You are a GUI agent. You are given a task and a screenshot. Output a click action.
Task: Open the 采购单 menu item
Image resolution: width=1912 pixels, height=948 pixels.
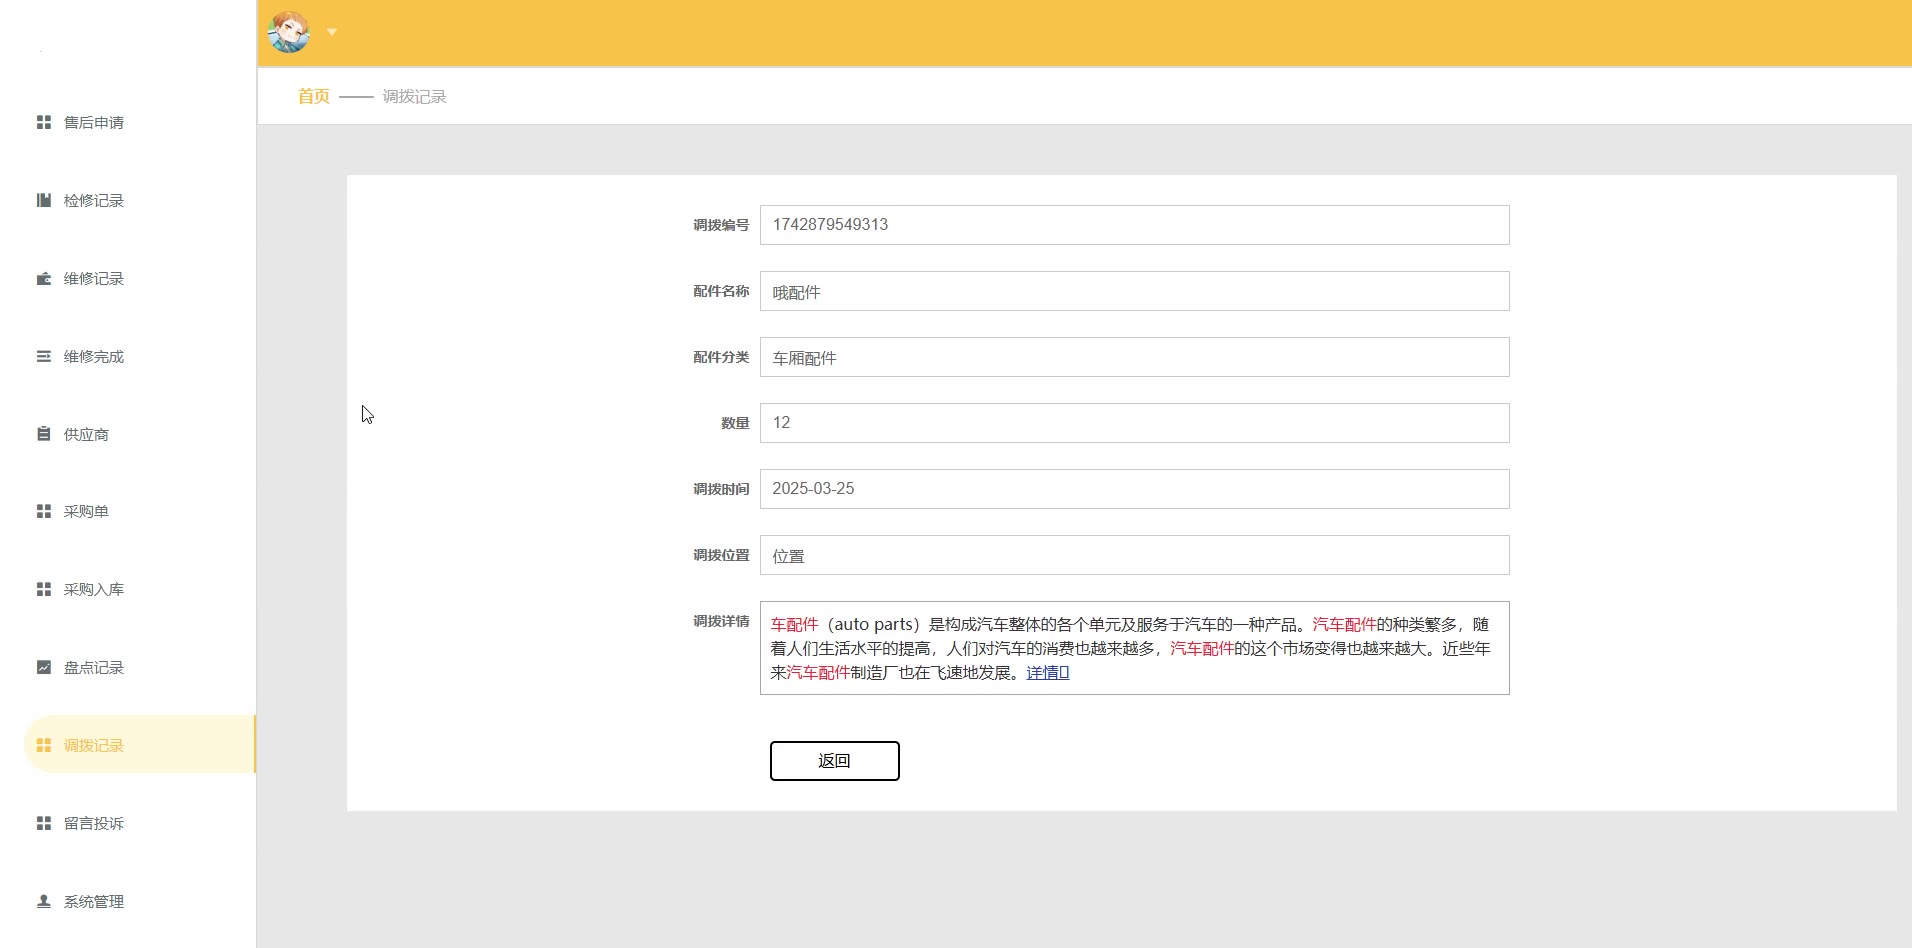click(86, 511)
